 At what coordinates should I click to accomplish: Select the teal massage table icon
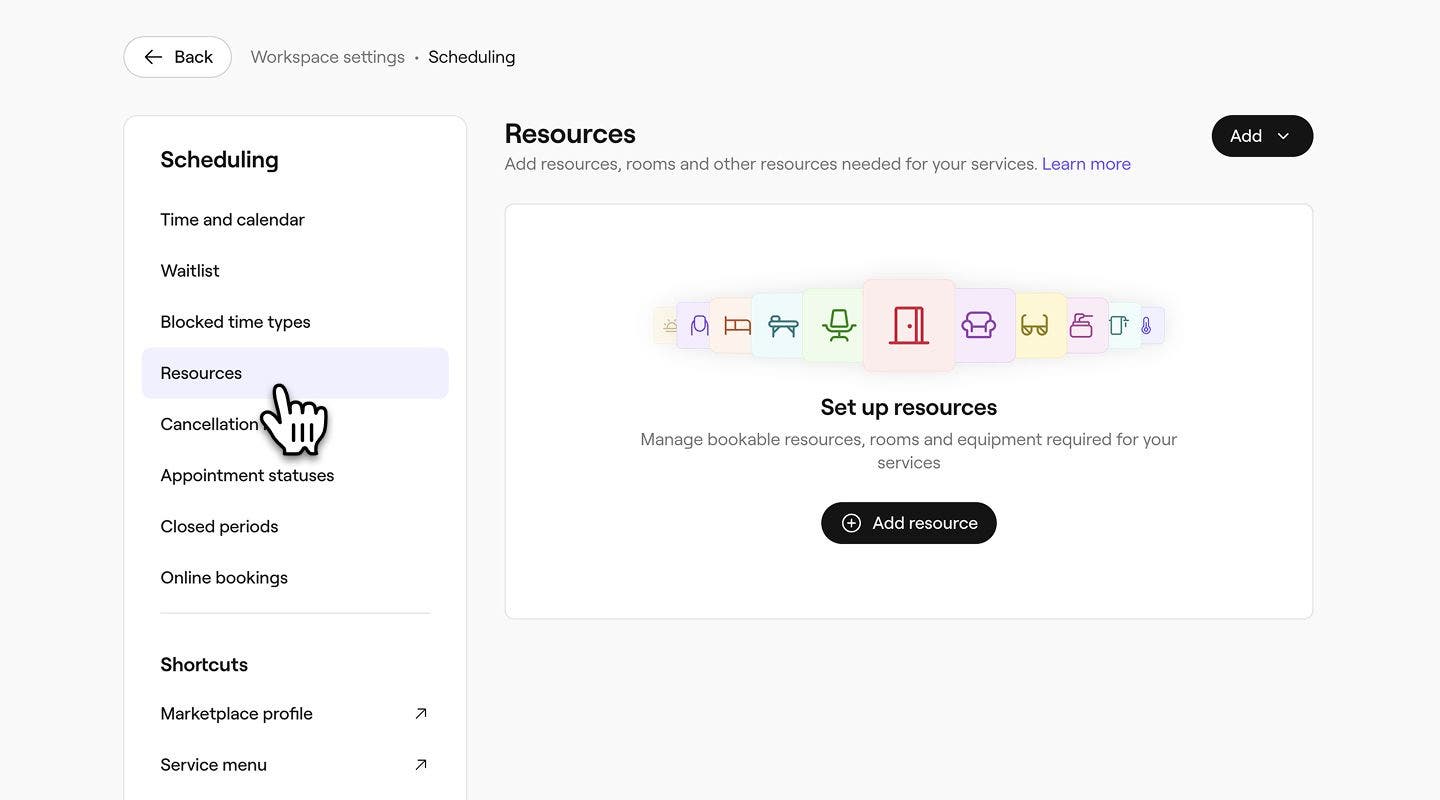(x=781, y=325)
